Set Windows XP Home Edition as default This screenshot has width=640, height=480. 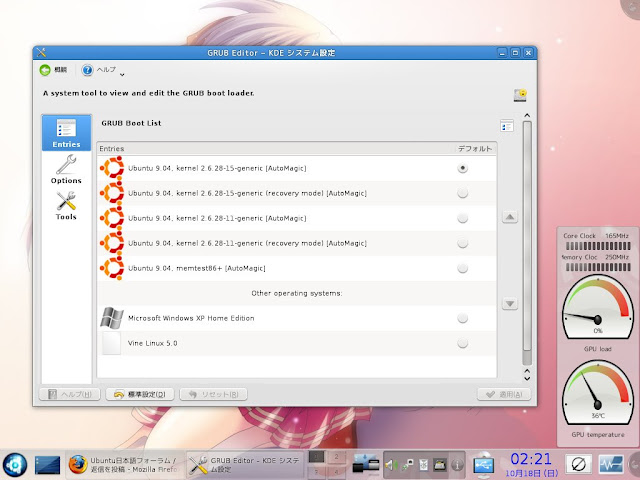click(x=462, y=318)
